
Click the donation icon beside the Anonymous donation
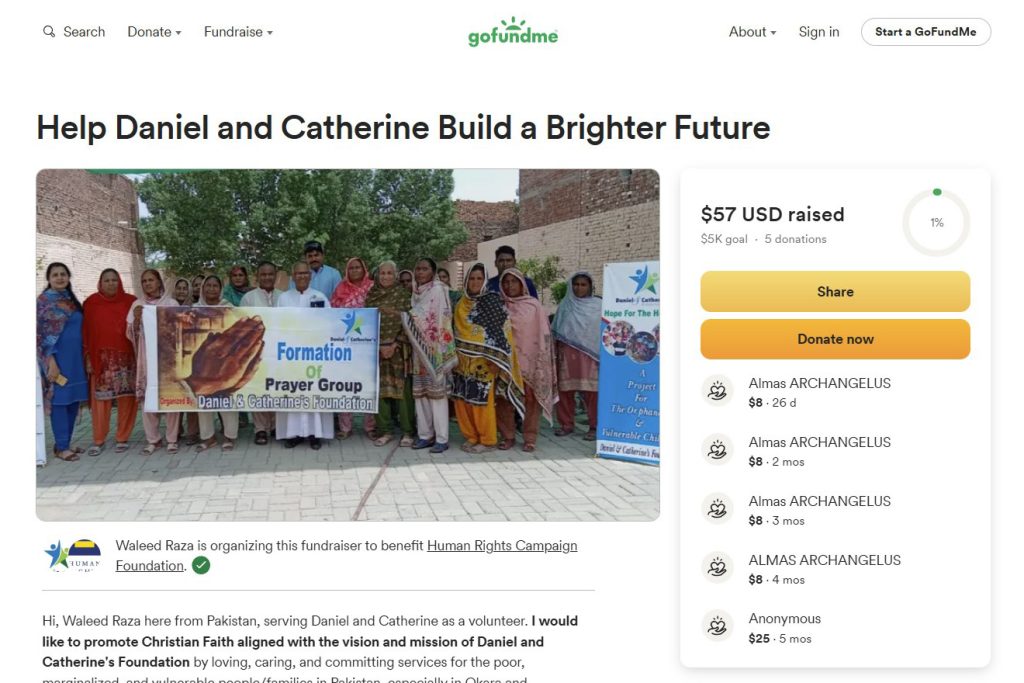(717, 628)
